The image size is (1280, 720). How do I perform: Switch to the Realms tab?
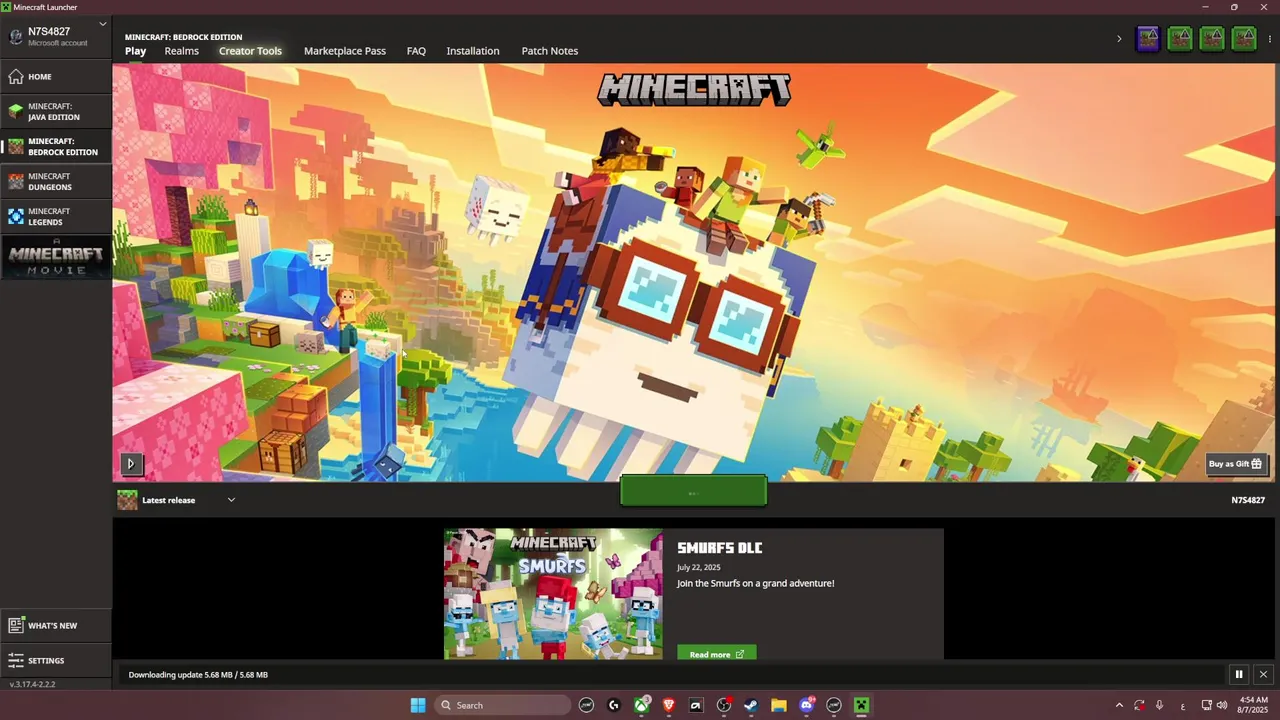[182, 51]
